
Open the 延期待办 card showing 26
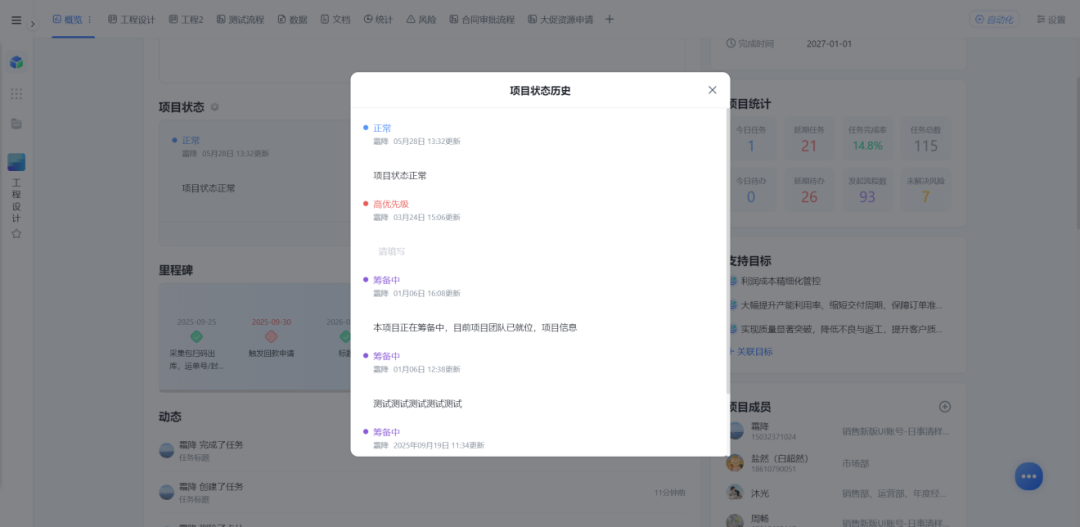coord(809,189)
